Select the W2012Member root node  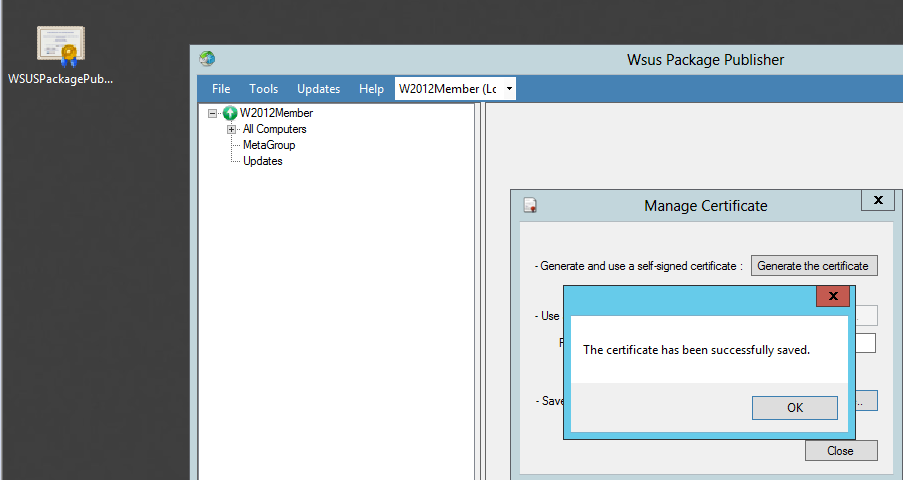276,113
